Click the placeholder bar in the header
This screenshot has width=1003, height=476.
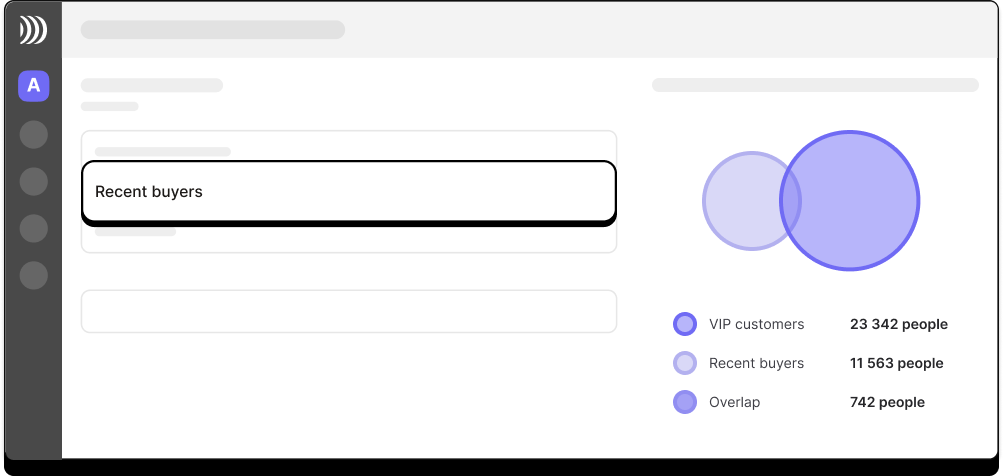click(212, 29)
